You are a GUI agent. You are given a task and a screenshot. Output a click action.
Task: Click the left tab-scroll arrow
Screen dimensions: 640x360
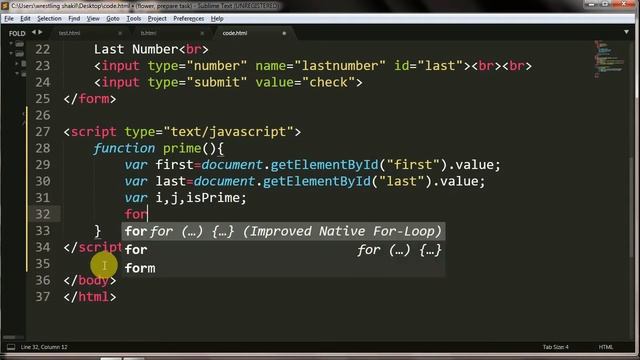[34, 32]
